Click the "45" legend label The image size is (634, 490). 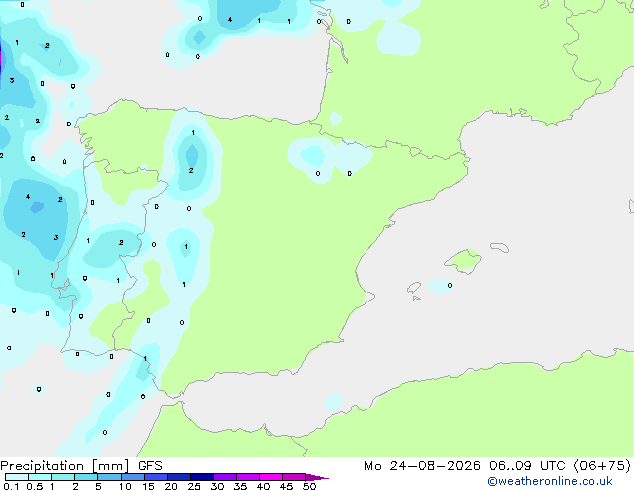pyautogui.click(x=286, y=486)
